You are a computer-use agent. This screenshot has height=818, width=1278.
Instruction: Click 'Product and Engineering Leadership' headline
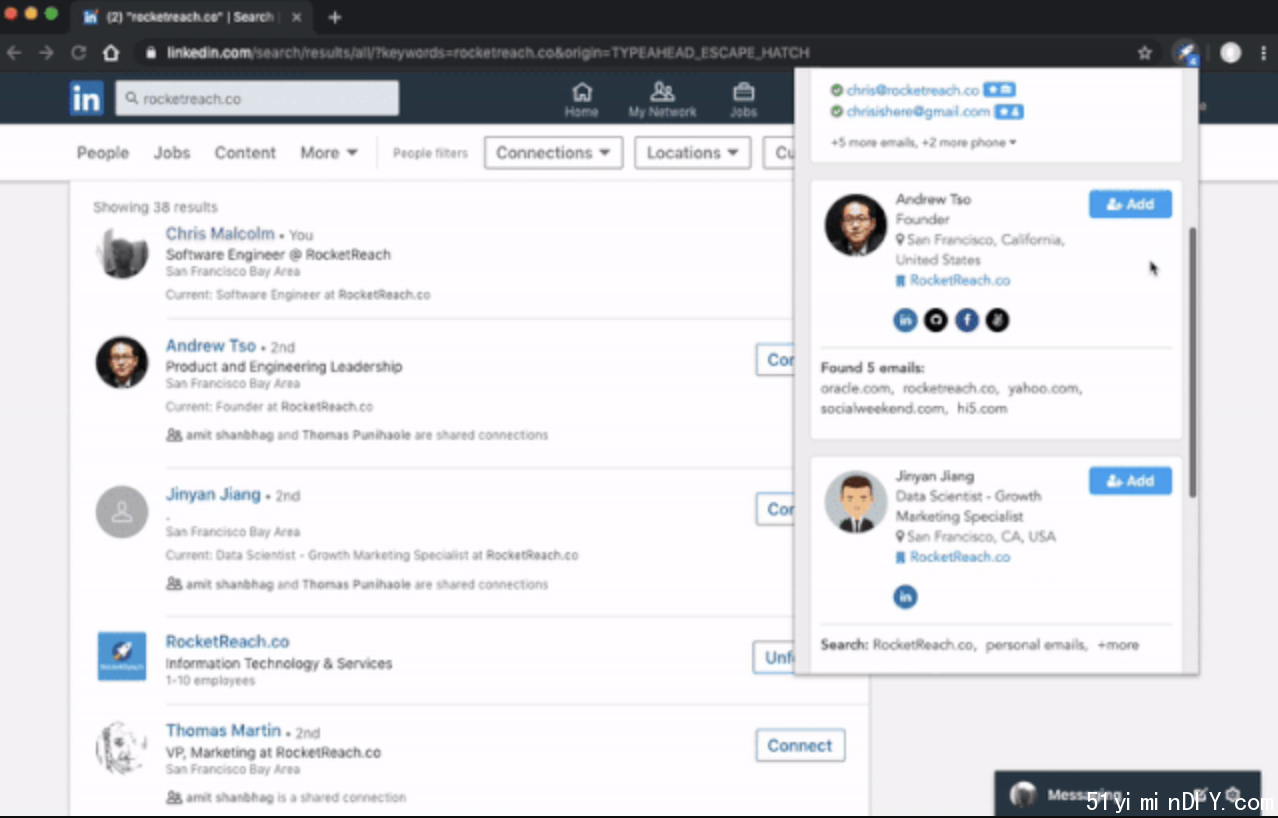point(284,367)
